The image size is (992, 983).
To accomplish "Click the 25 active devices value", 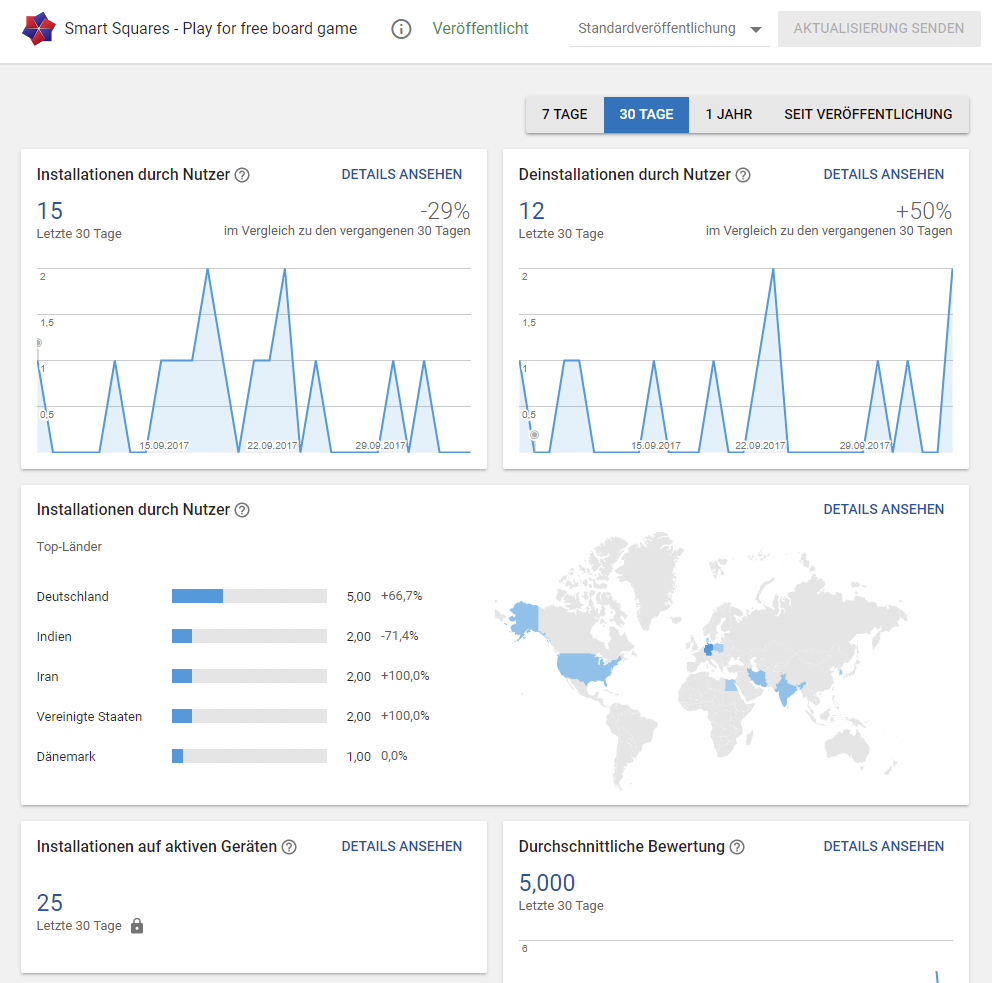I will pyautogui.click(x=50, y=903).
